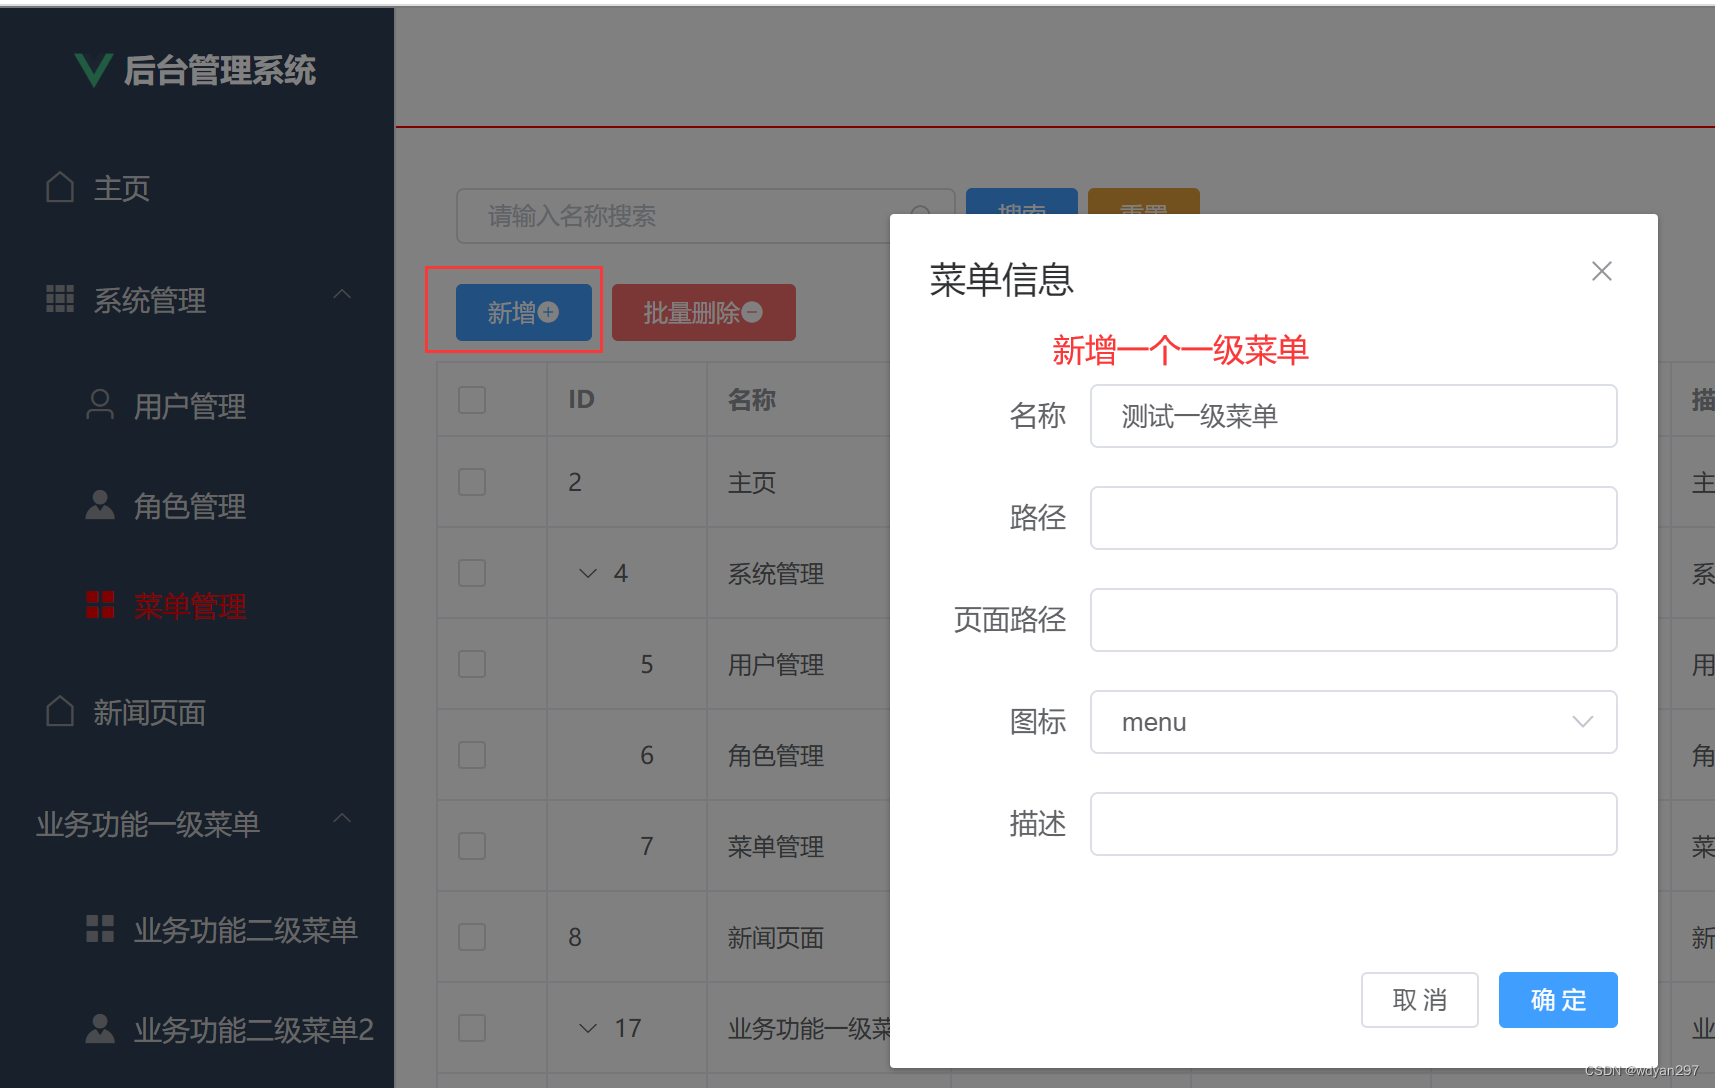Check the box for row ID 2

[472, 482]
